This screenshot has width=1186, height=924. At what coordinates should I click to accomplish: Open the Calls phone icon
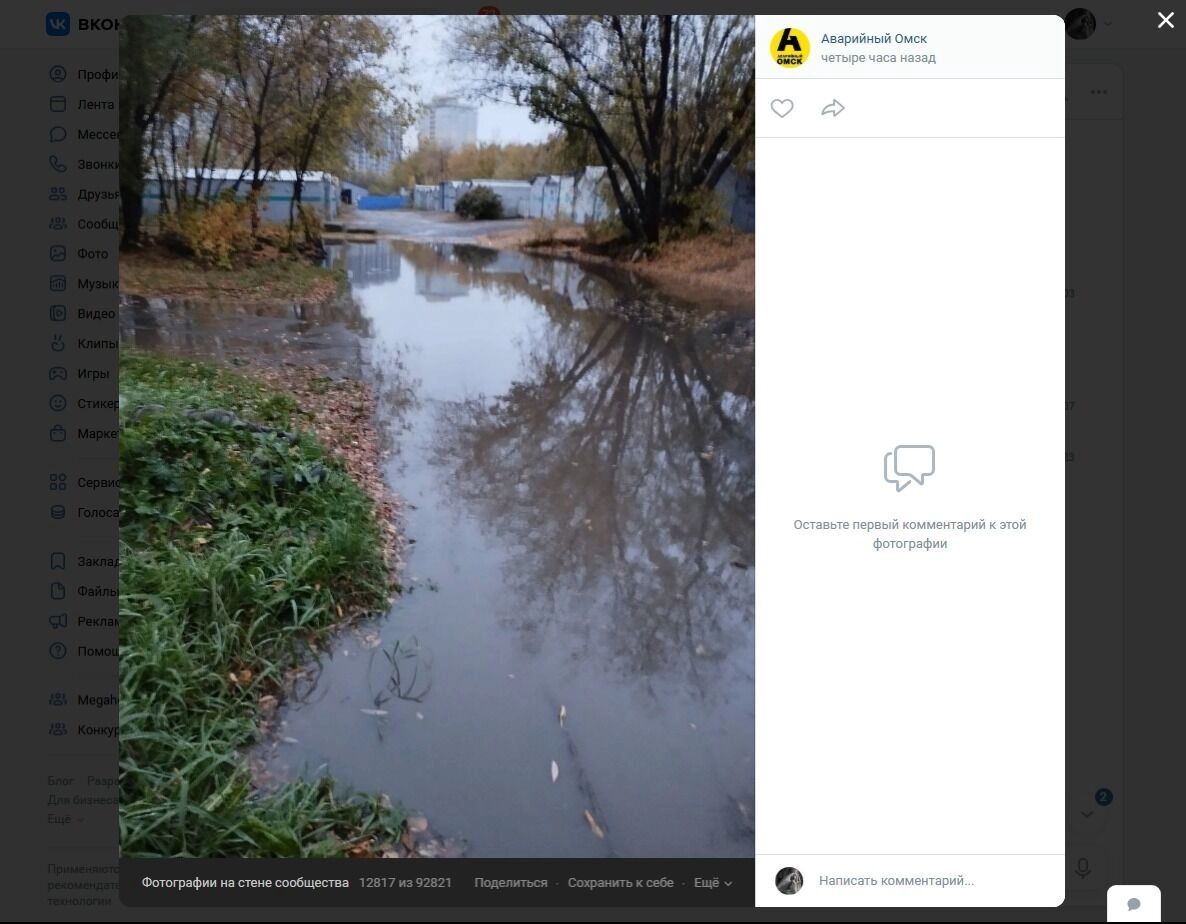[58, 164]
